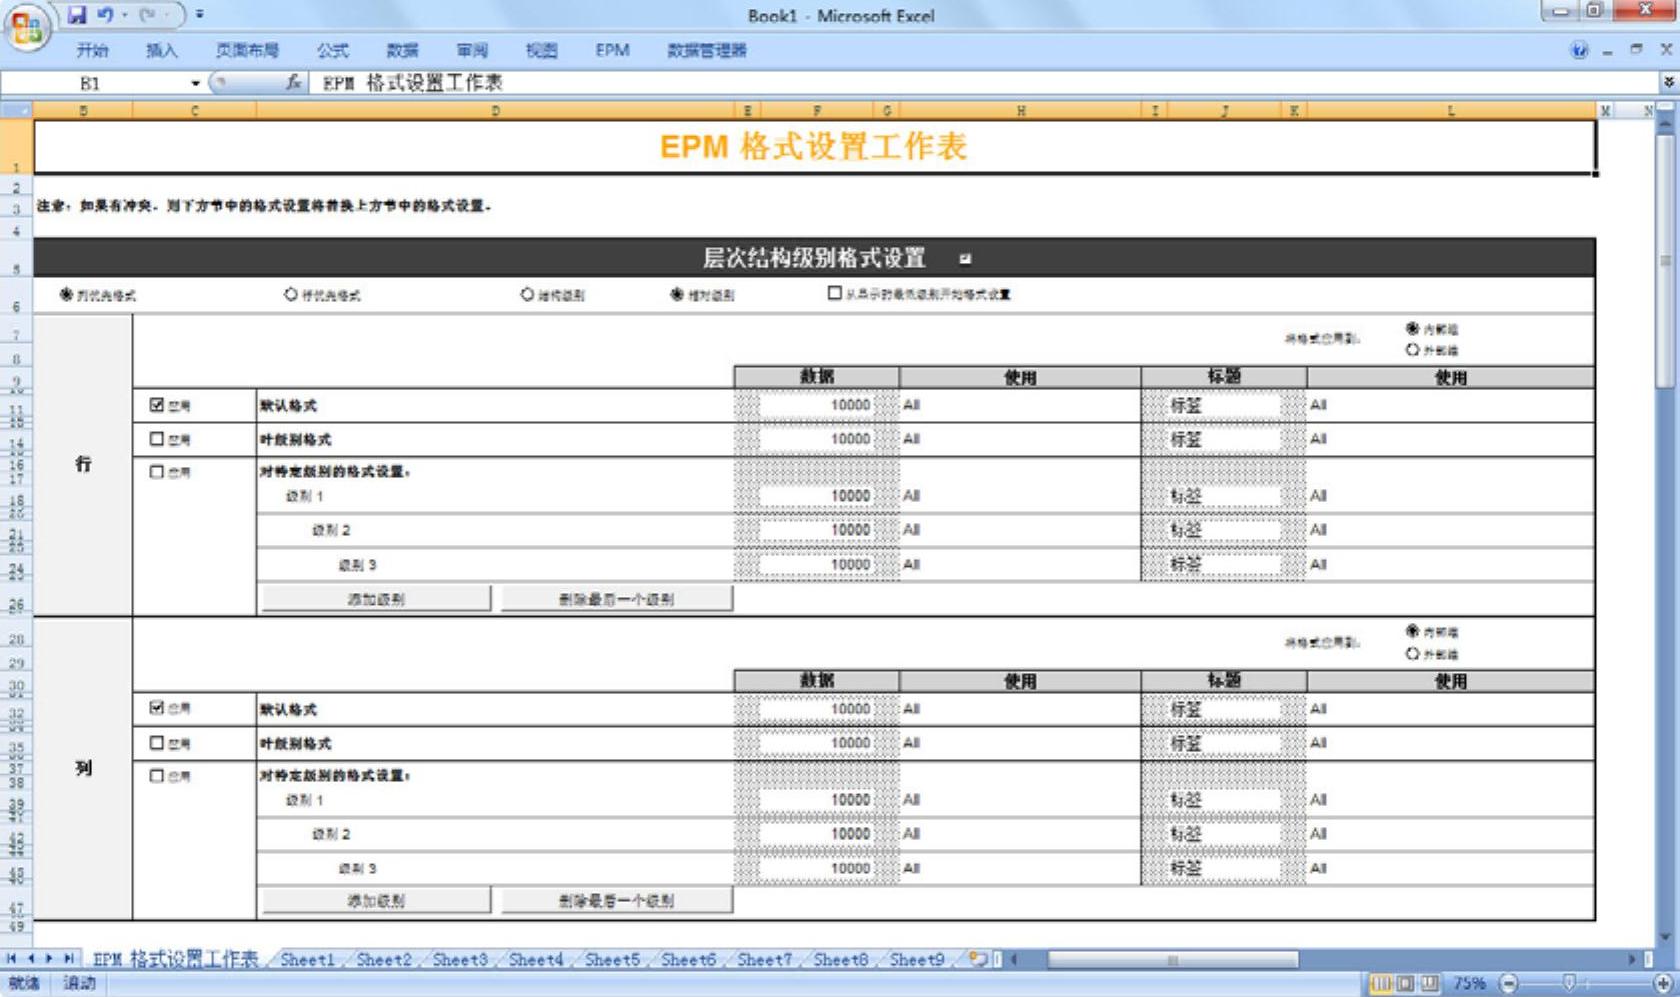
Task: Go to first sheet tab navigation arrow
Action: (x=11, y=958)
